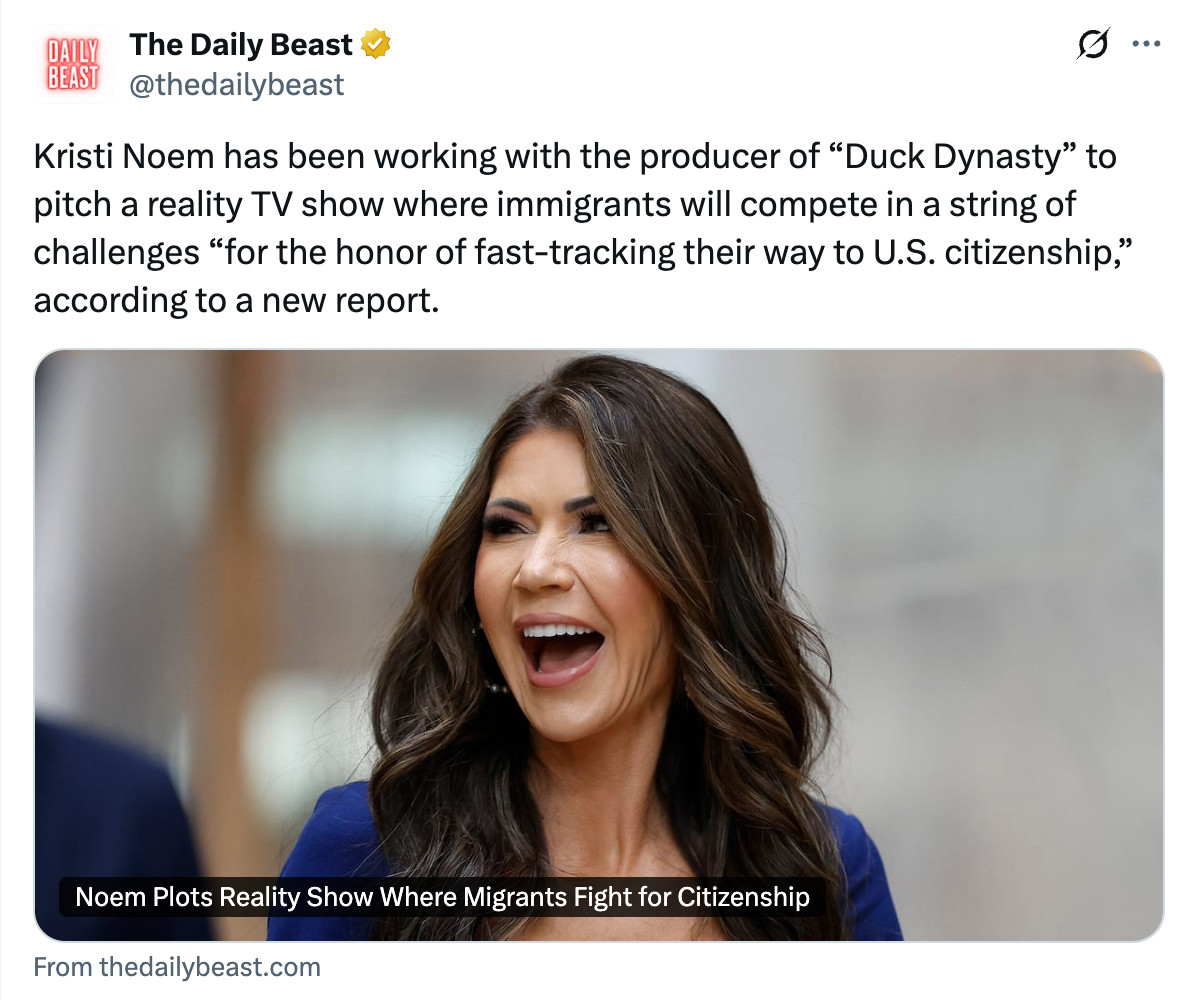Open the From thedailybeast.com source link
The image size is (1192, 1000).
[177, 967]
